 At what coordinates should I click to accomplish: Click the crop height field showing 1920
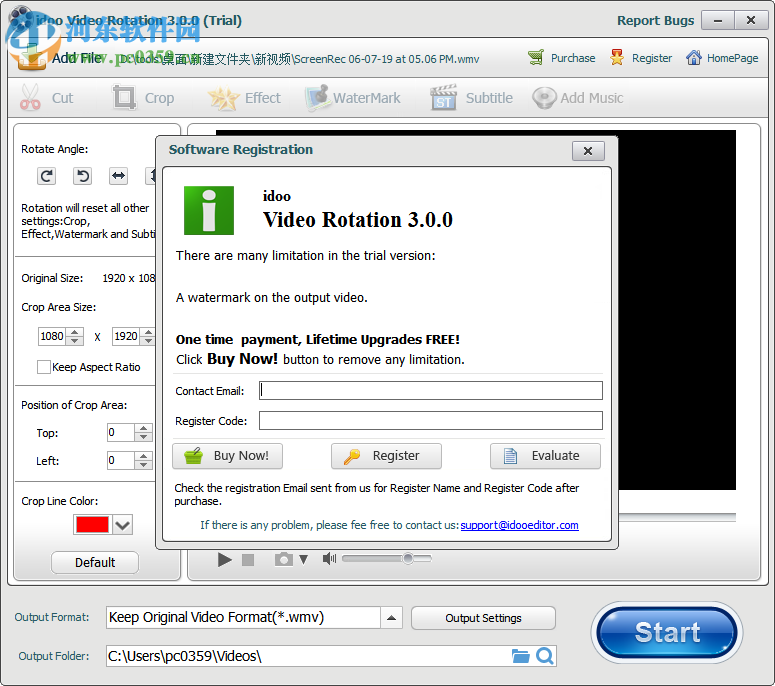coord(126,337)
